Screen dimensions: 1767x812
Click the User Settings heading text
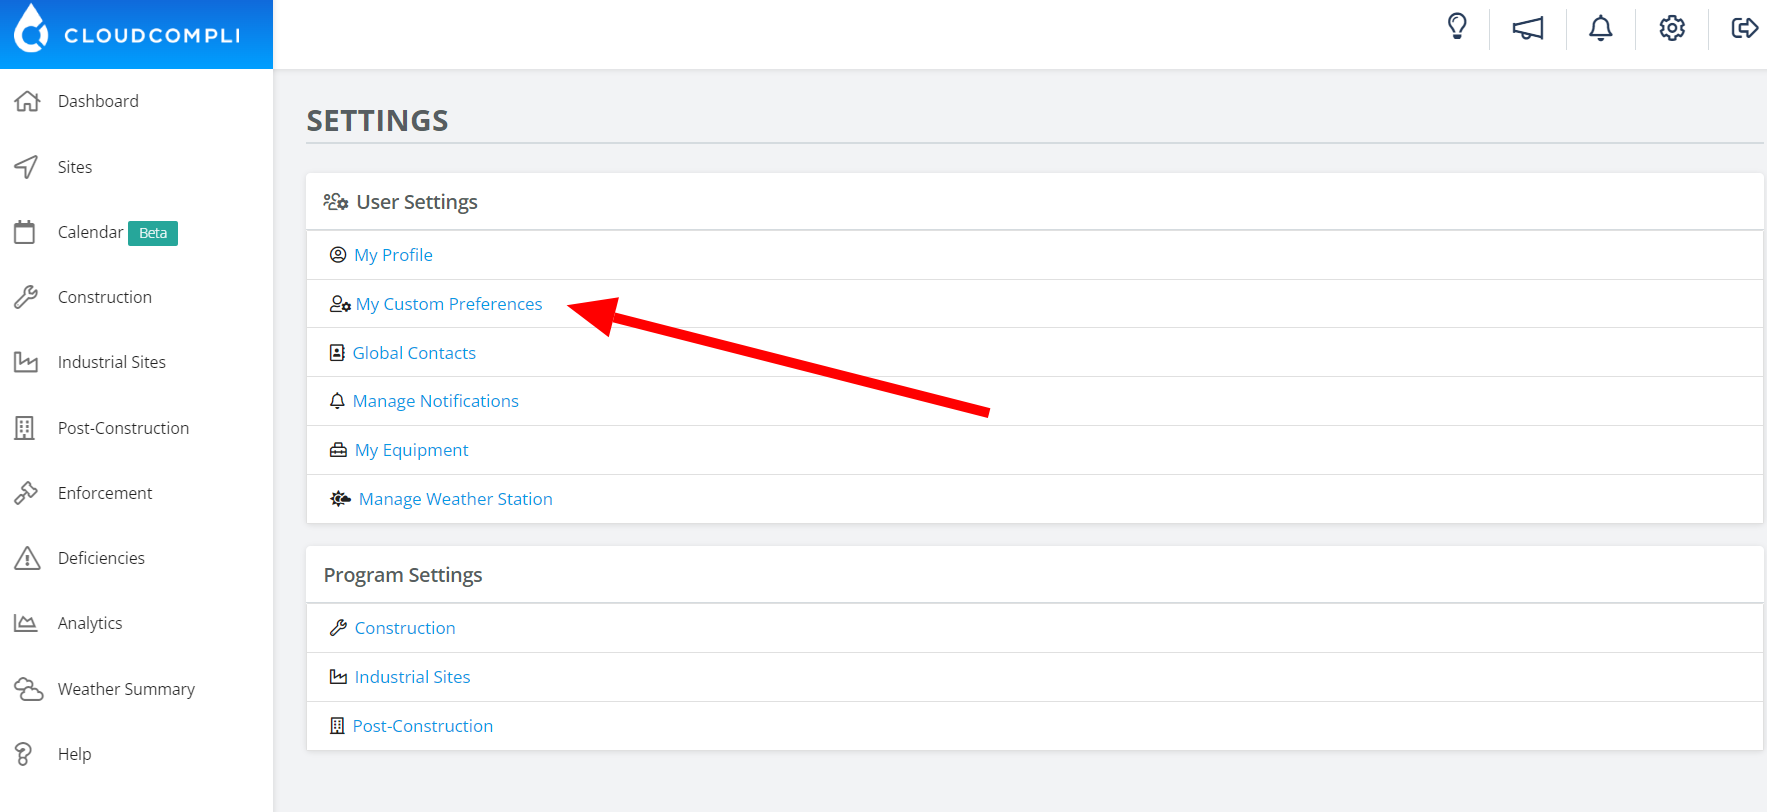[417, 202]
